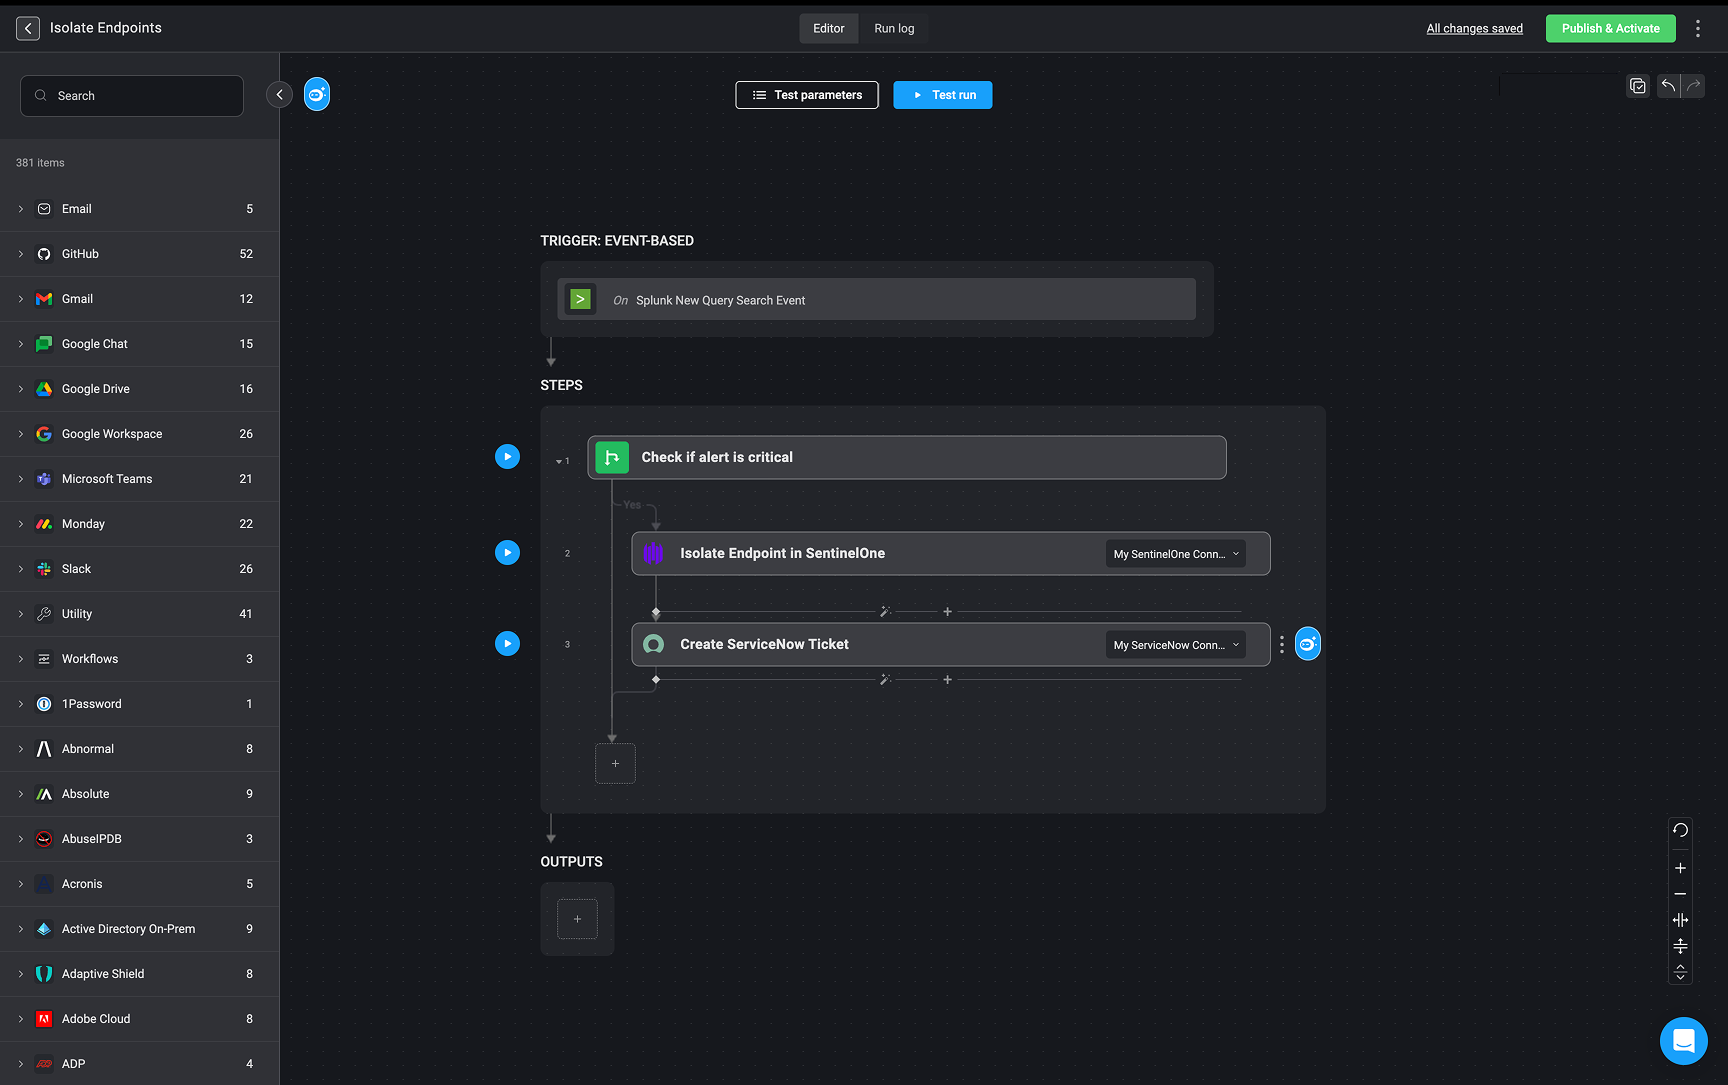The height and width of the screenshot is (1085, 1728).
Task: Reset the canvas zoom view
Action: [x=1680, y=830]
